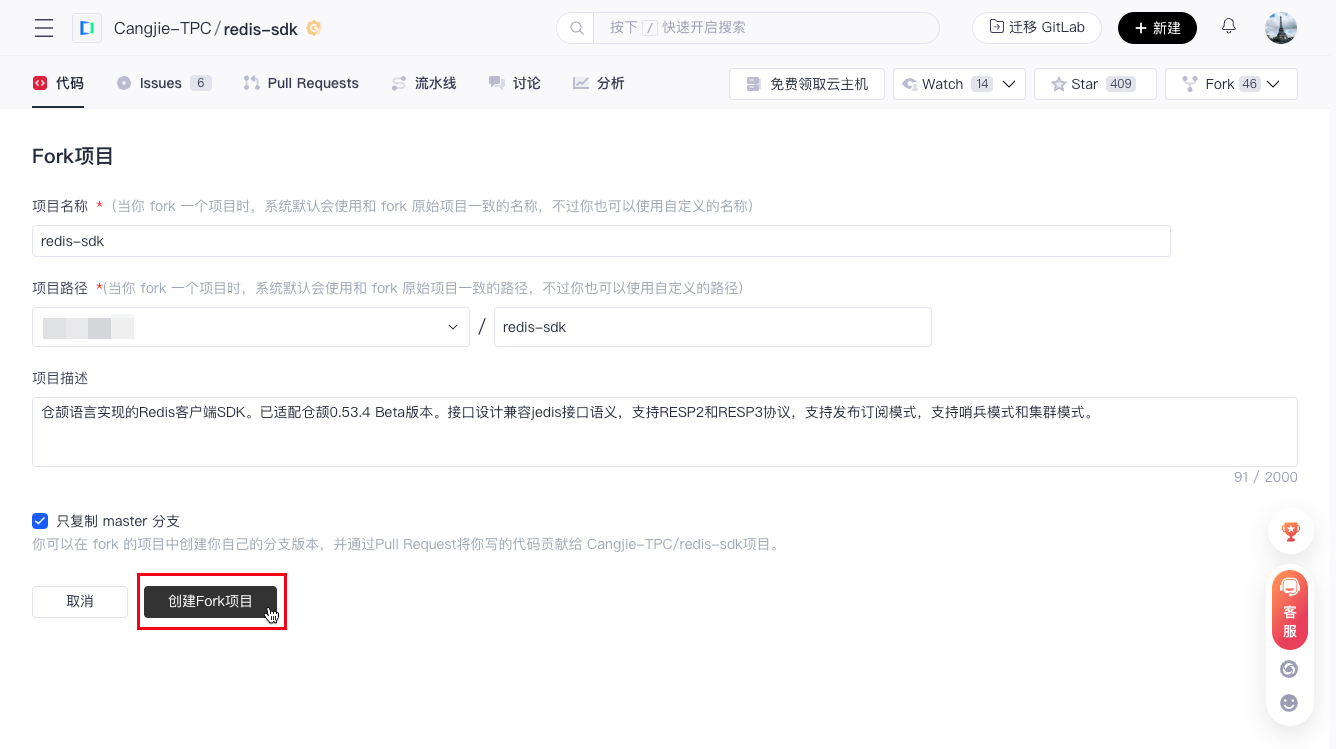Uncheck only copy master branch checkbox

pos(40,521)
